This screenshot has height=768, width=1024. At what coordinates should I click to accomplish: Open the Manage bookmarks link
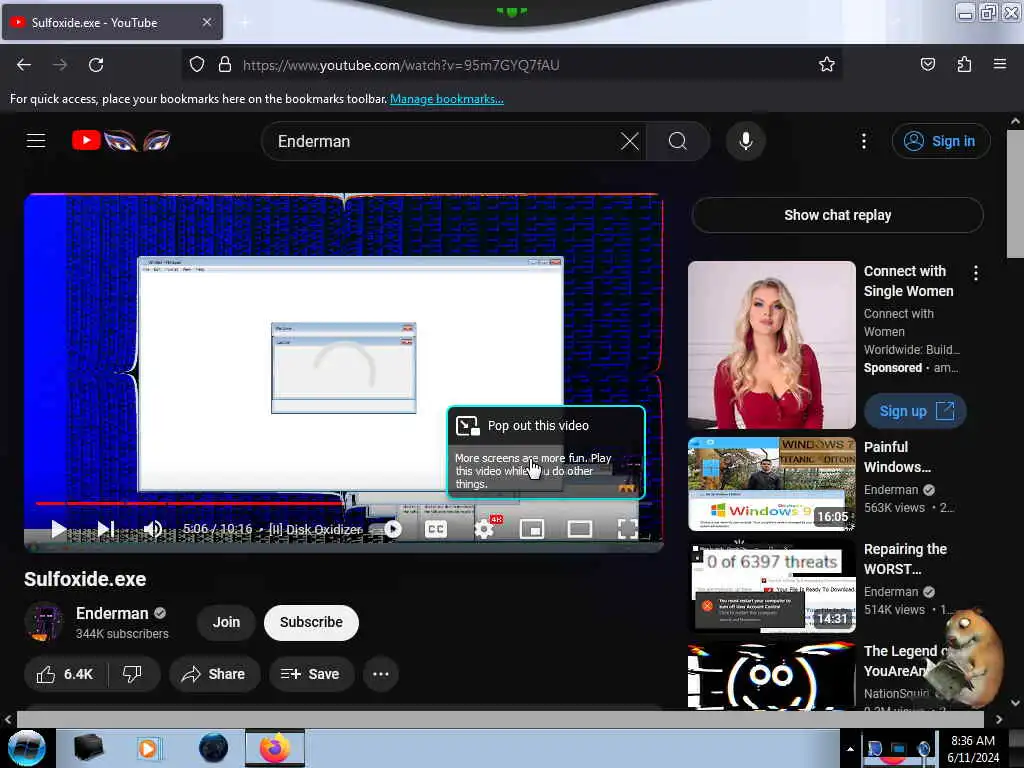[x=447, y=99]
